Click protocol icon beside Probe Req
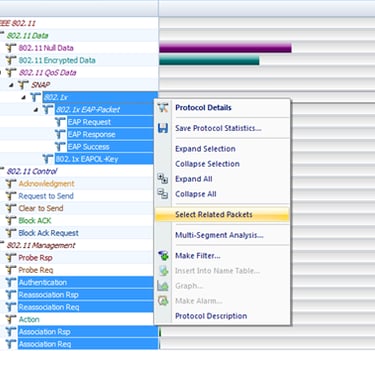 click(x=11, y=270)
